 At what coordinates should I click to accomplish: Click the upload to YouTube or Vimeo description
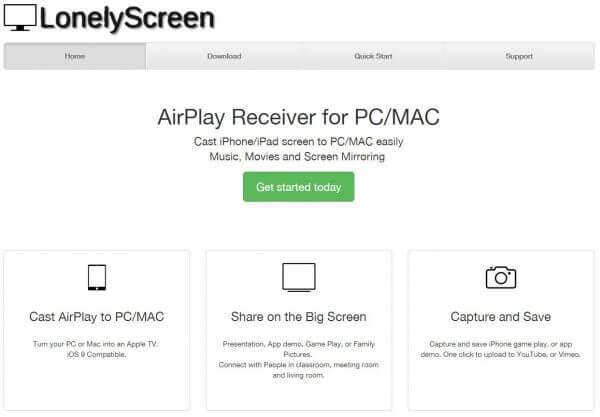501,349
